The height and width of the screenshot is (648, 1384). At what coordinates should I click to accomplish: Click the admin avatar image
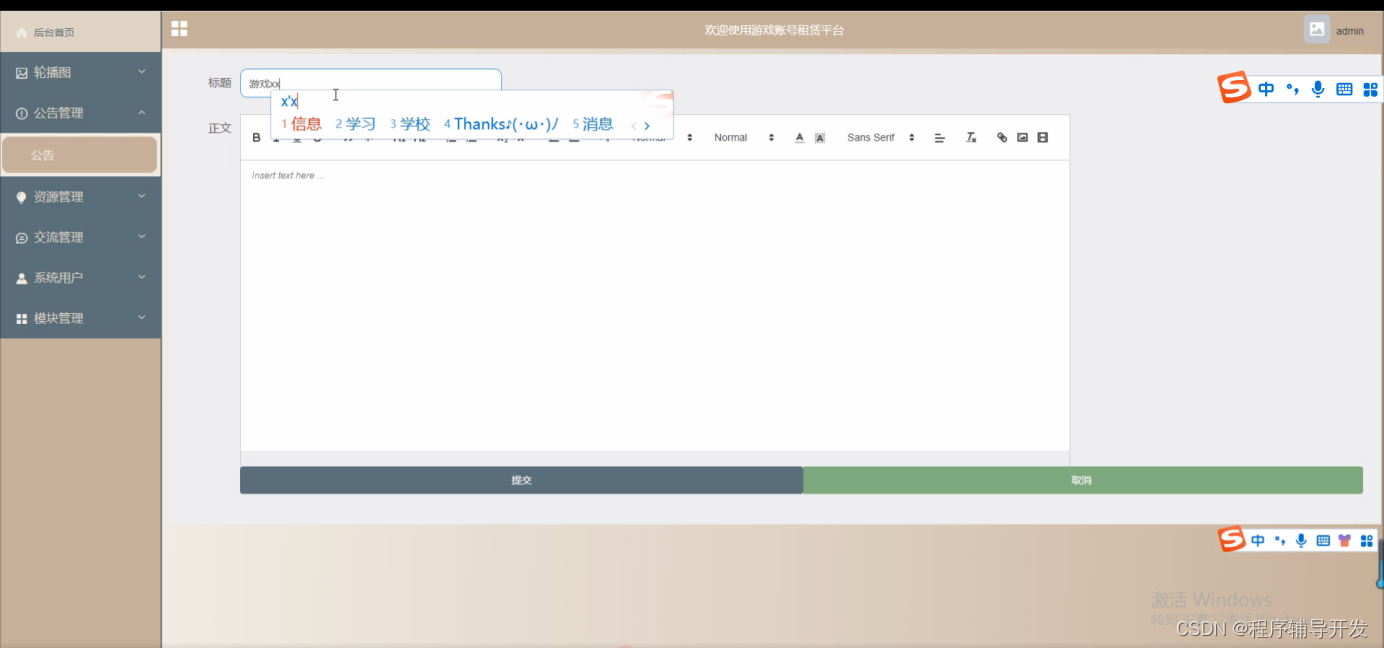(1317, 29)
